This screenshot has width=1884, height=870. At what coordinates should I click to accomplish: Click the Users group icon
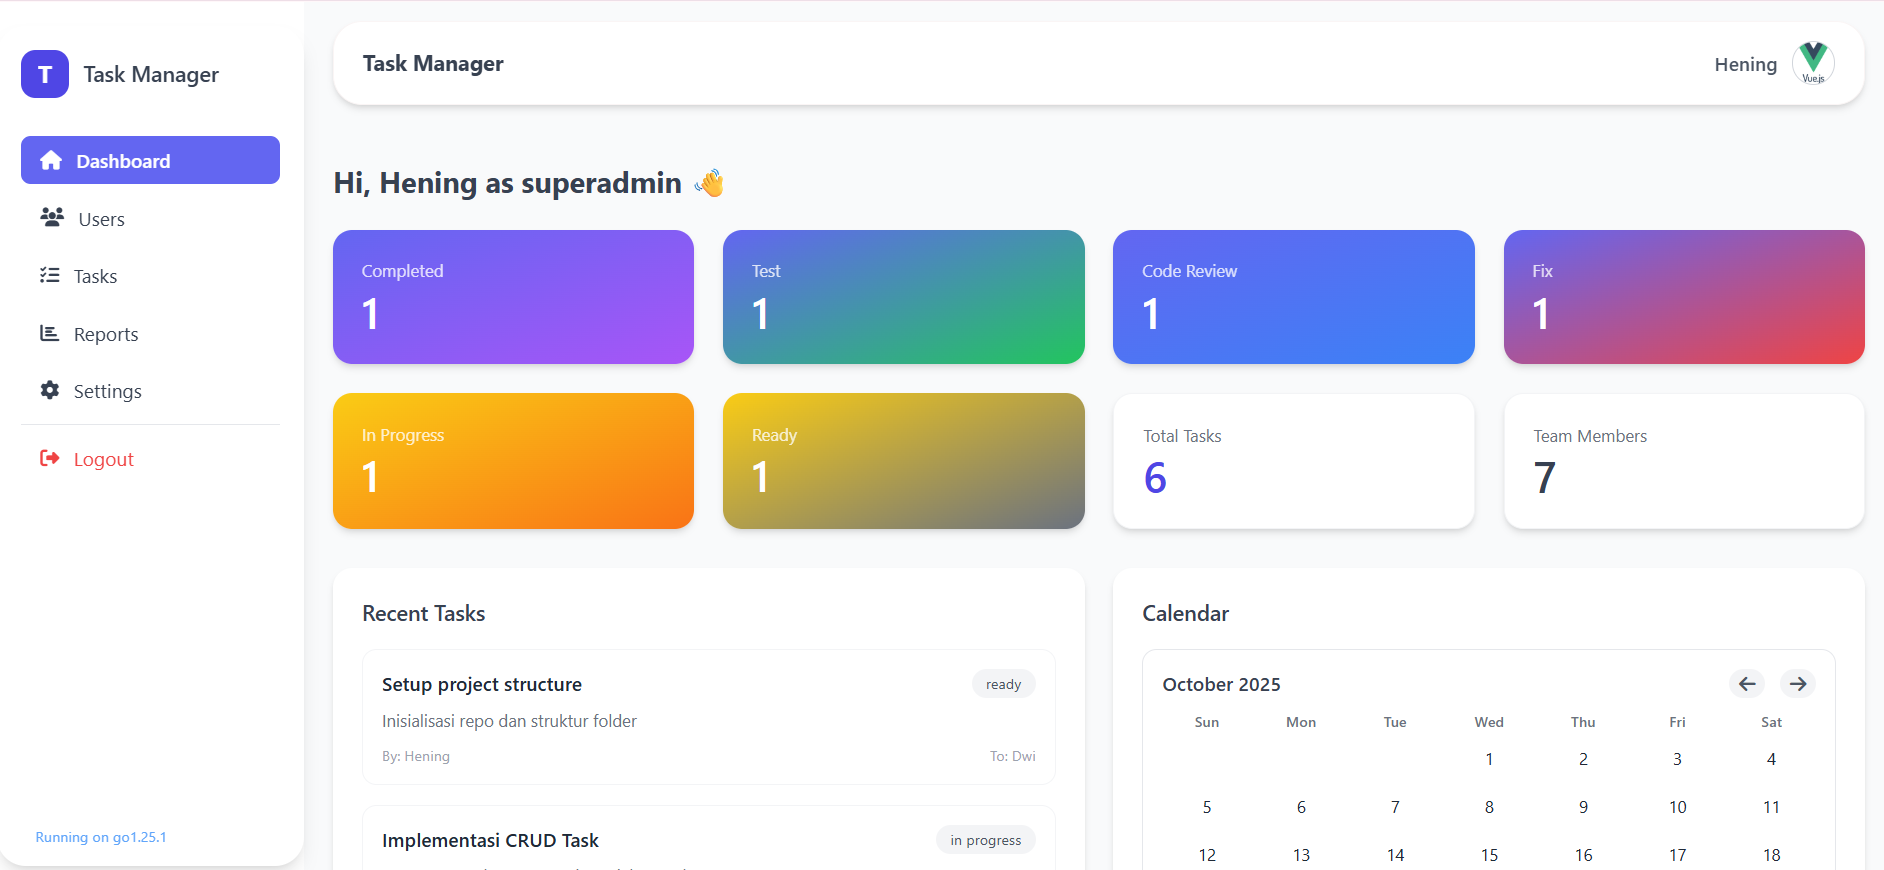[x=52, y=218]
